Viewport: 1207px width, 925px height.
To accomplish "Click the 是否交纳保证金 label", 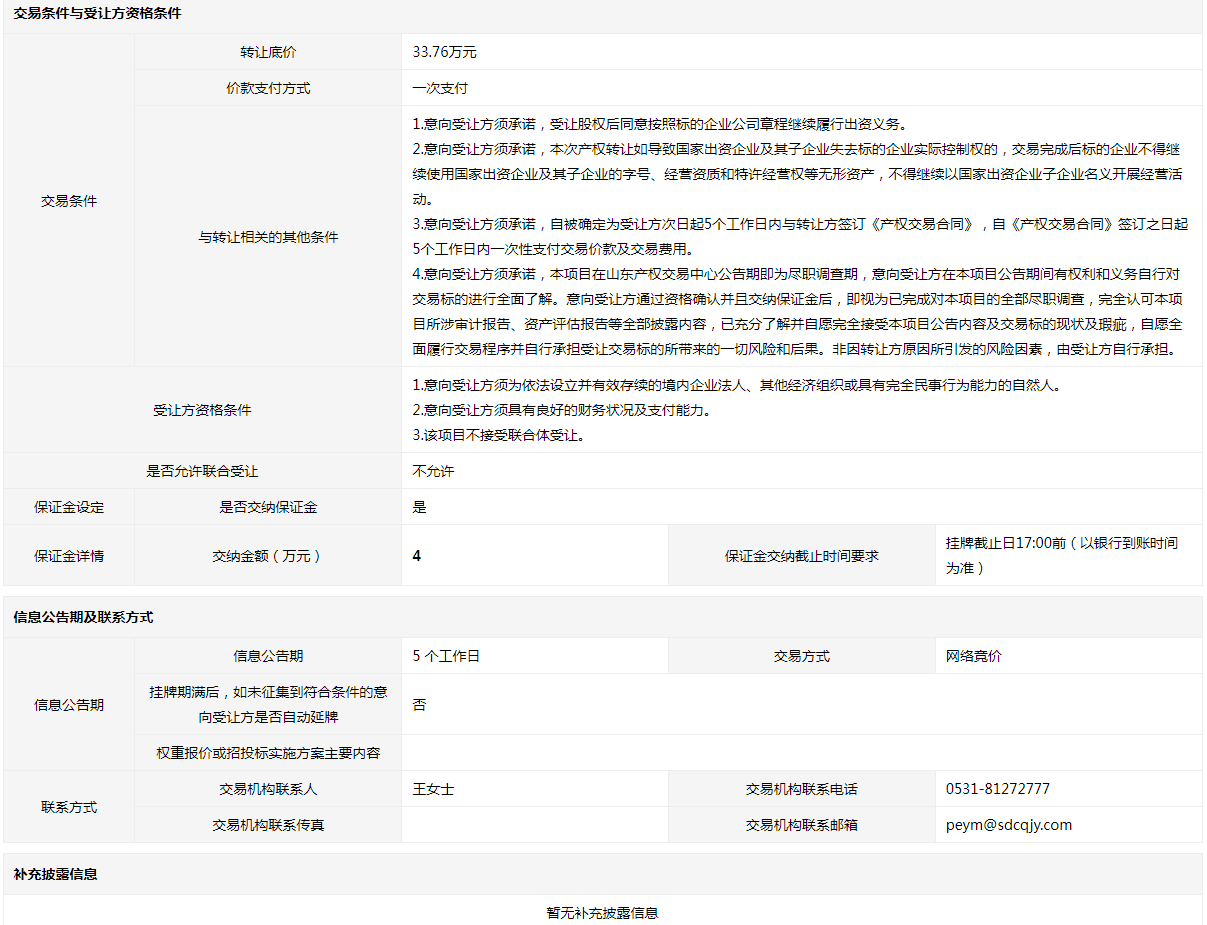I will [268, 507].
